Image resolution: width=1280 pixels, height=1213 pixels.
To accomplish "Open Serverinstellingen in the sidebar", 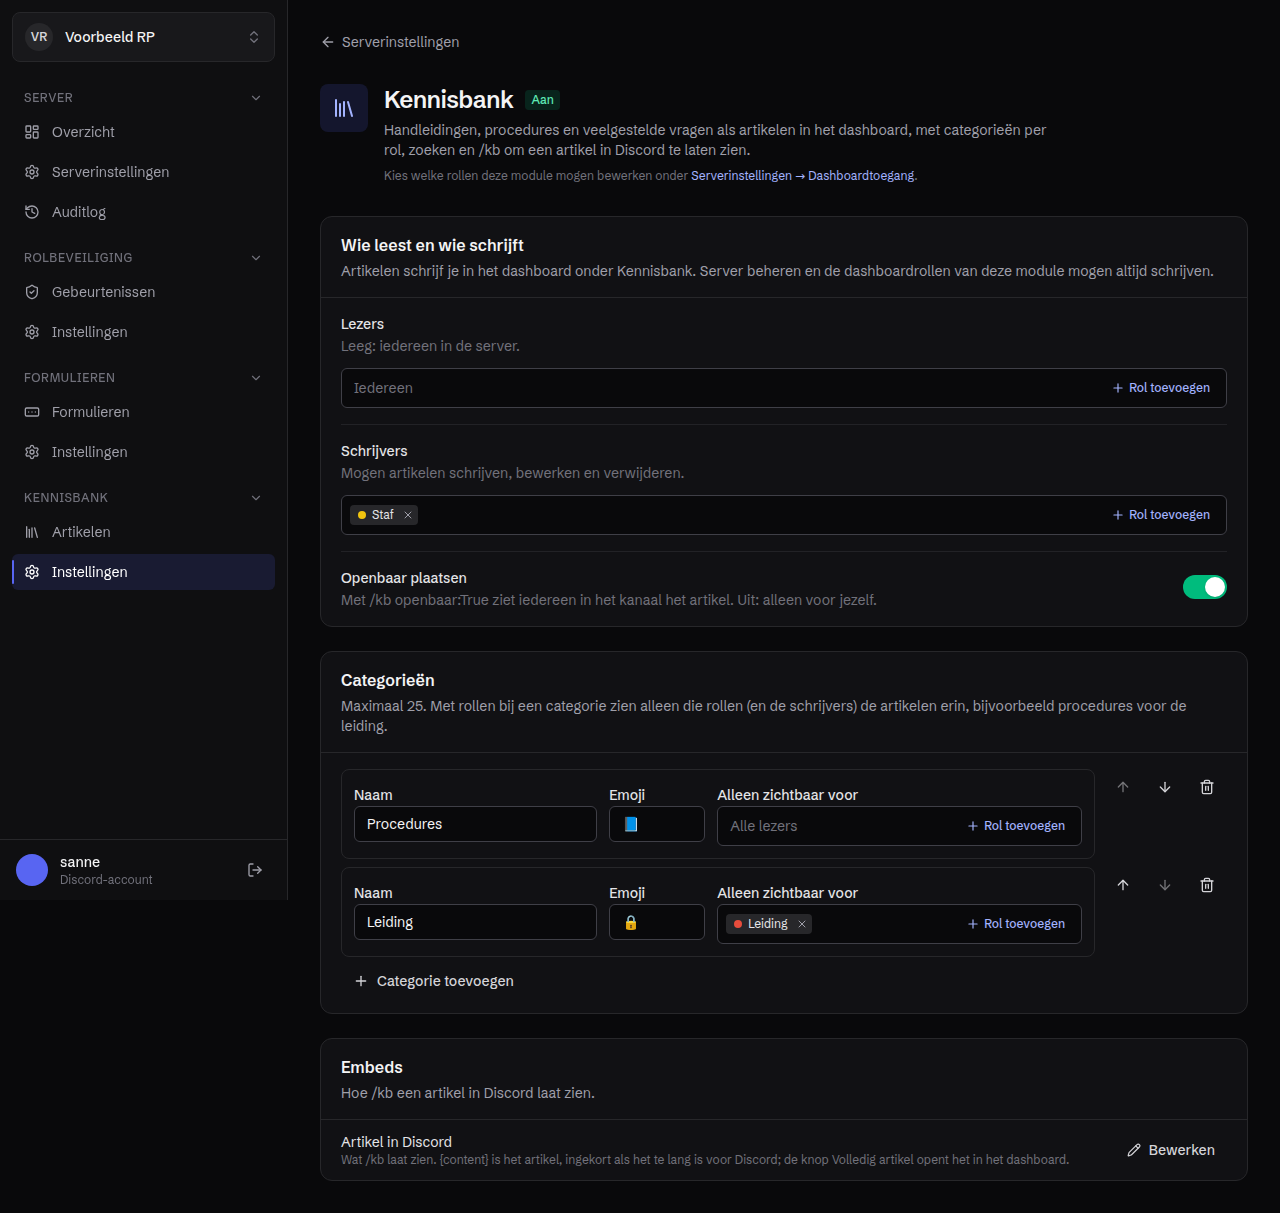I will click(144, 172).
